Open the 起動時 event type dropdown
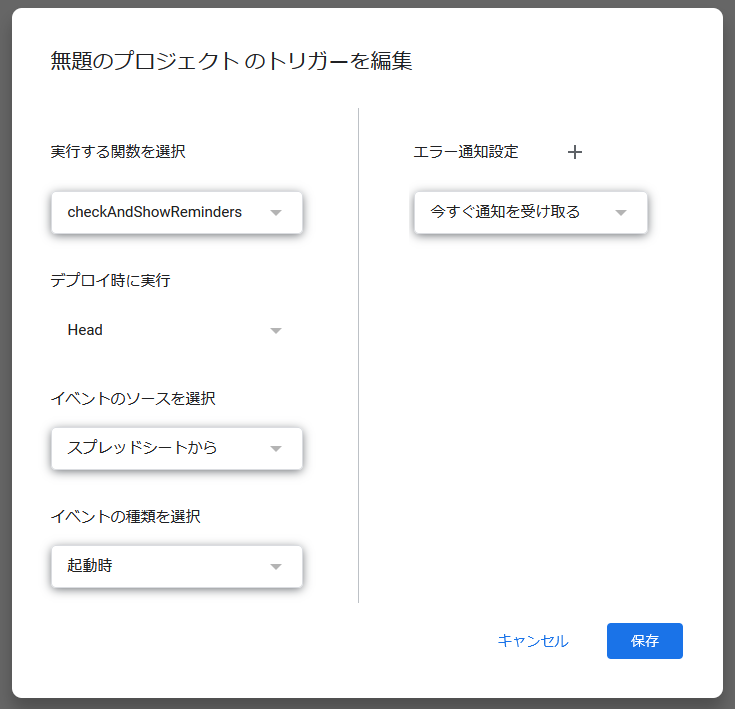The image size is (735, 709). click(177, 566)
